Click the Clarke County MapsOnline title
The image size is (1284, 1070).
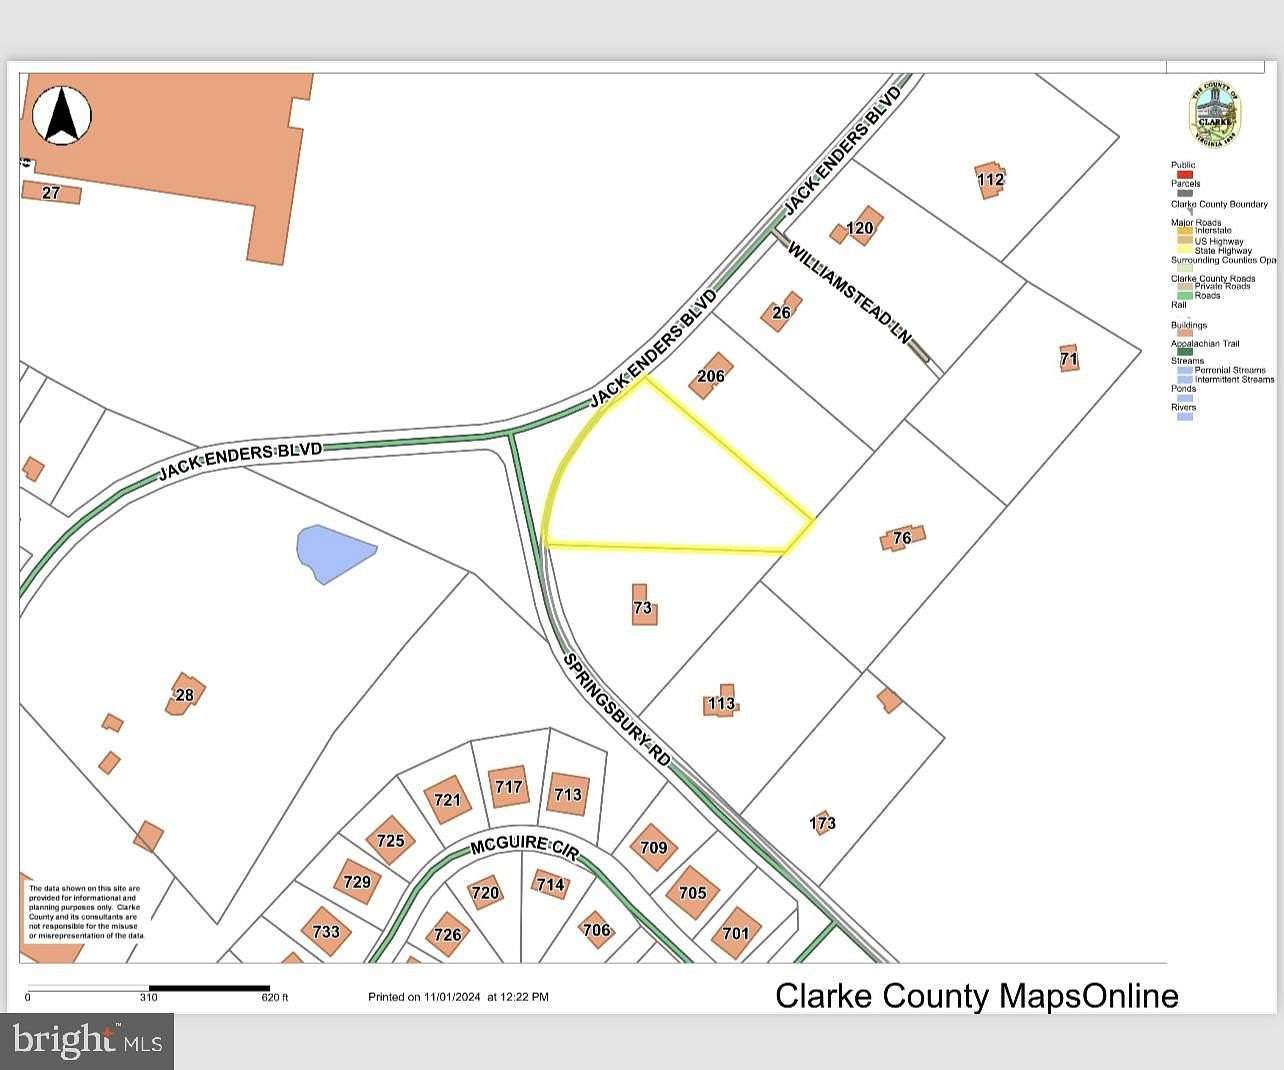pyautogui.click(x=977, y=995)
